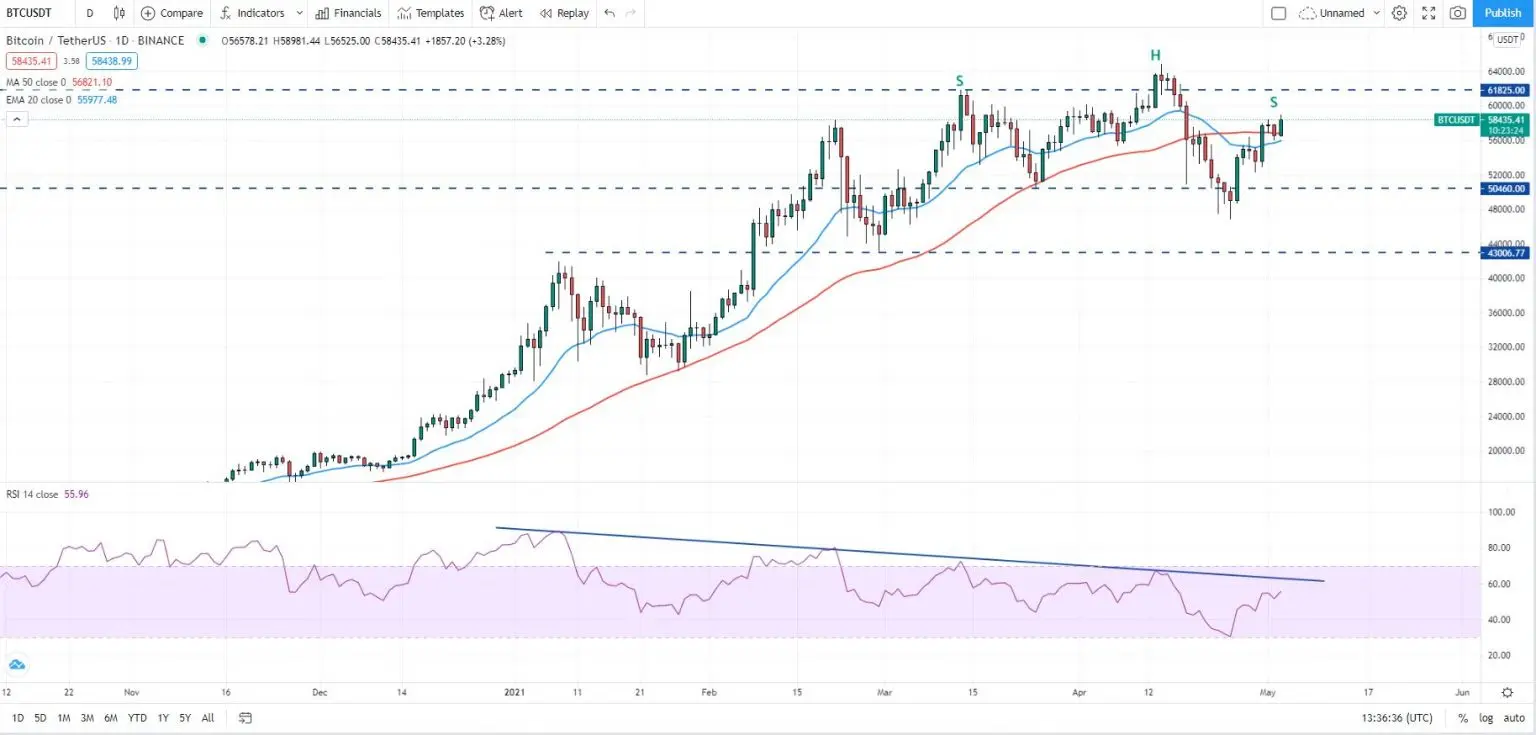Viewport: 1536px width, 735px height.
Task: Click the Compare symbol plus icon
Action: [148, 13]
